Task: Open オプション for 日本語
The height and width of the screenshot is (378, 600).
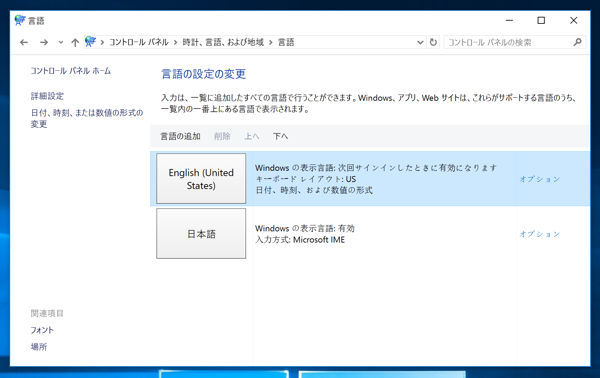Action: (540, 234)
